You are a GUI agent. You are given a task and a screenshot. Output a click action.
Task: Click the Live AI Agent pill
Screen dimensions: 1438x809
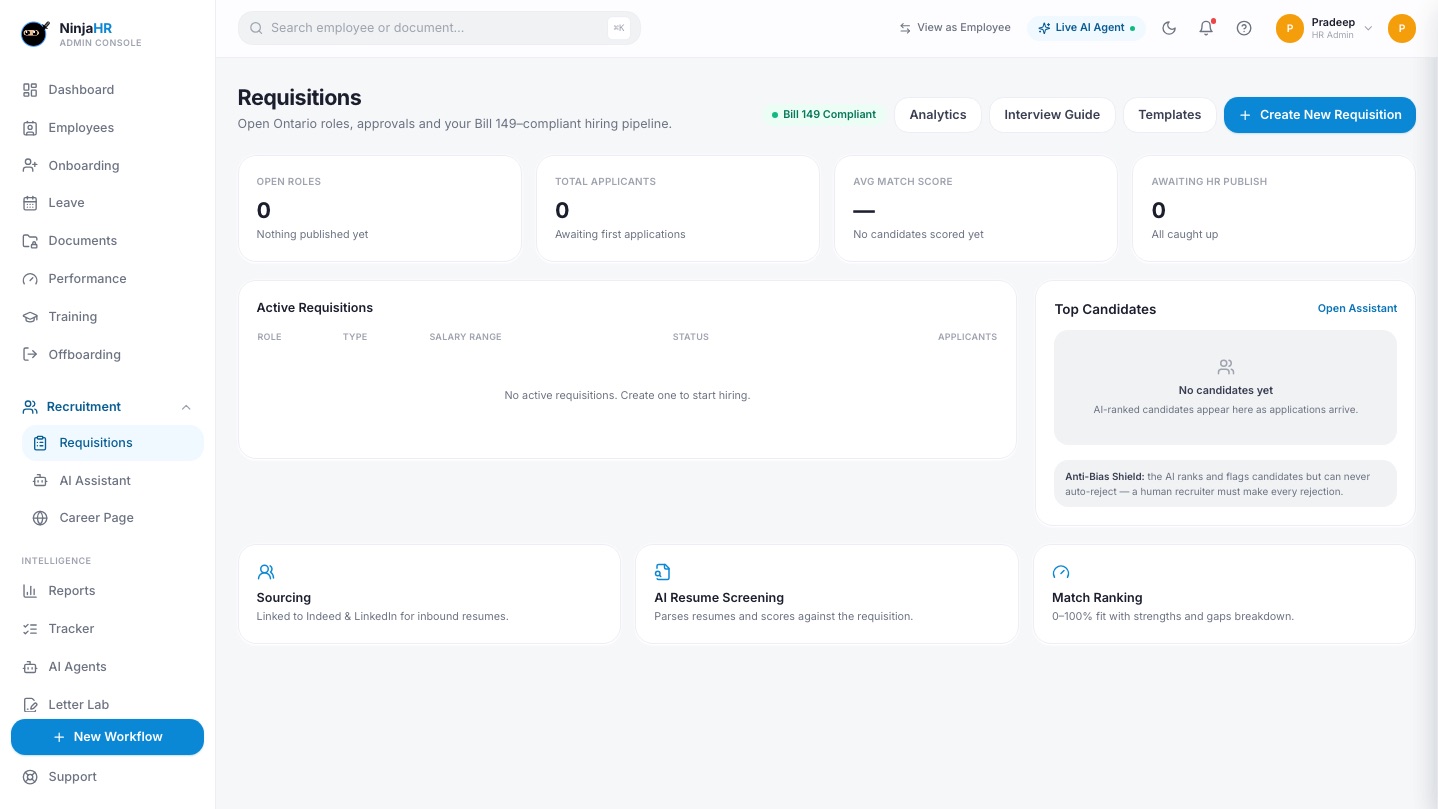1086,28
